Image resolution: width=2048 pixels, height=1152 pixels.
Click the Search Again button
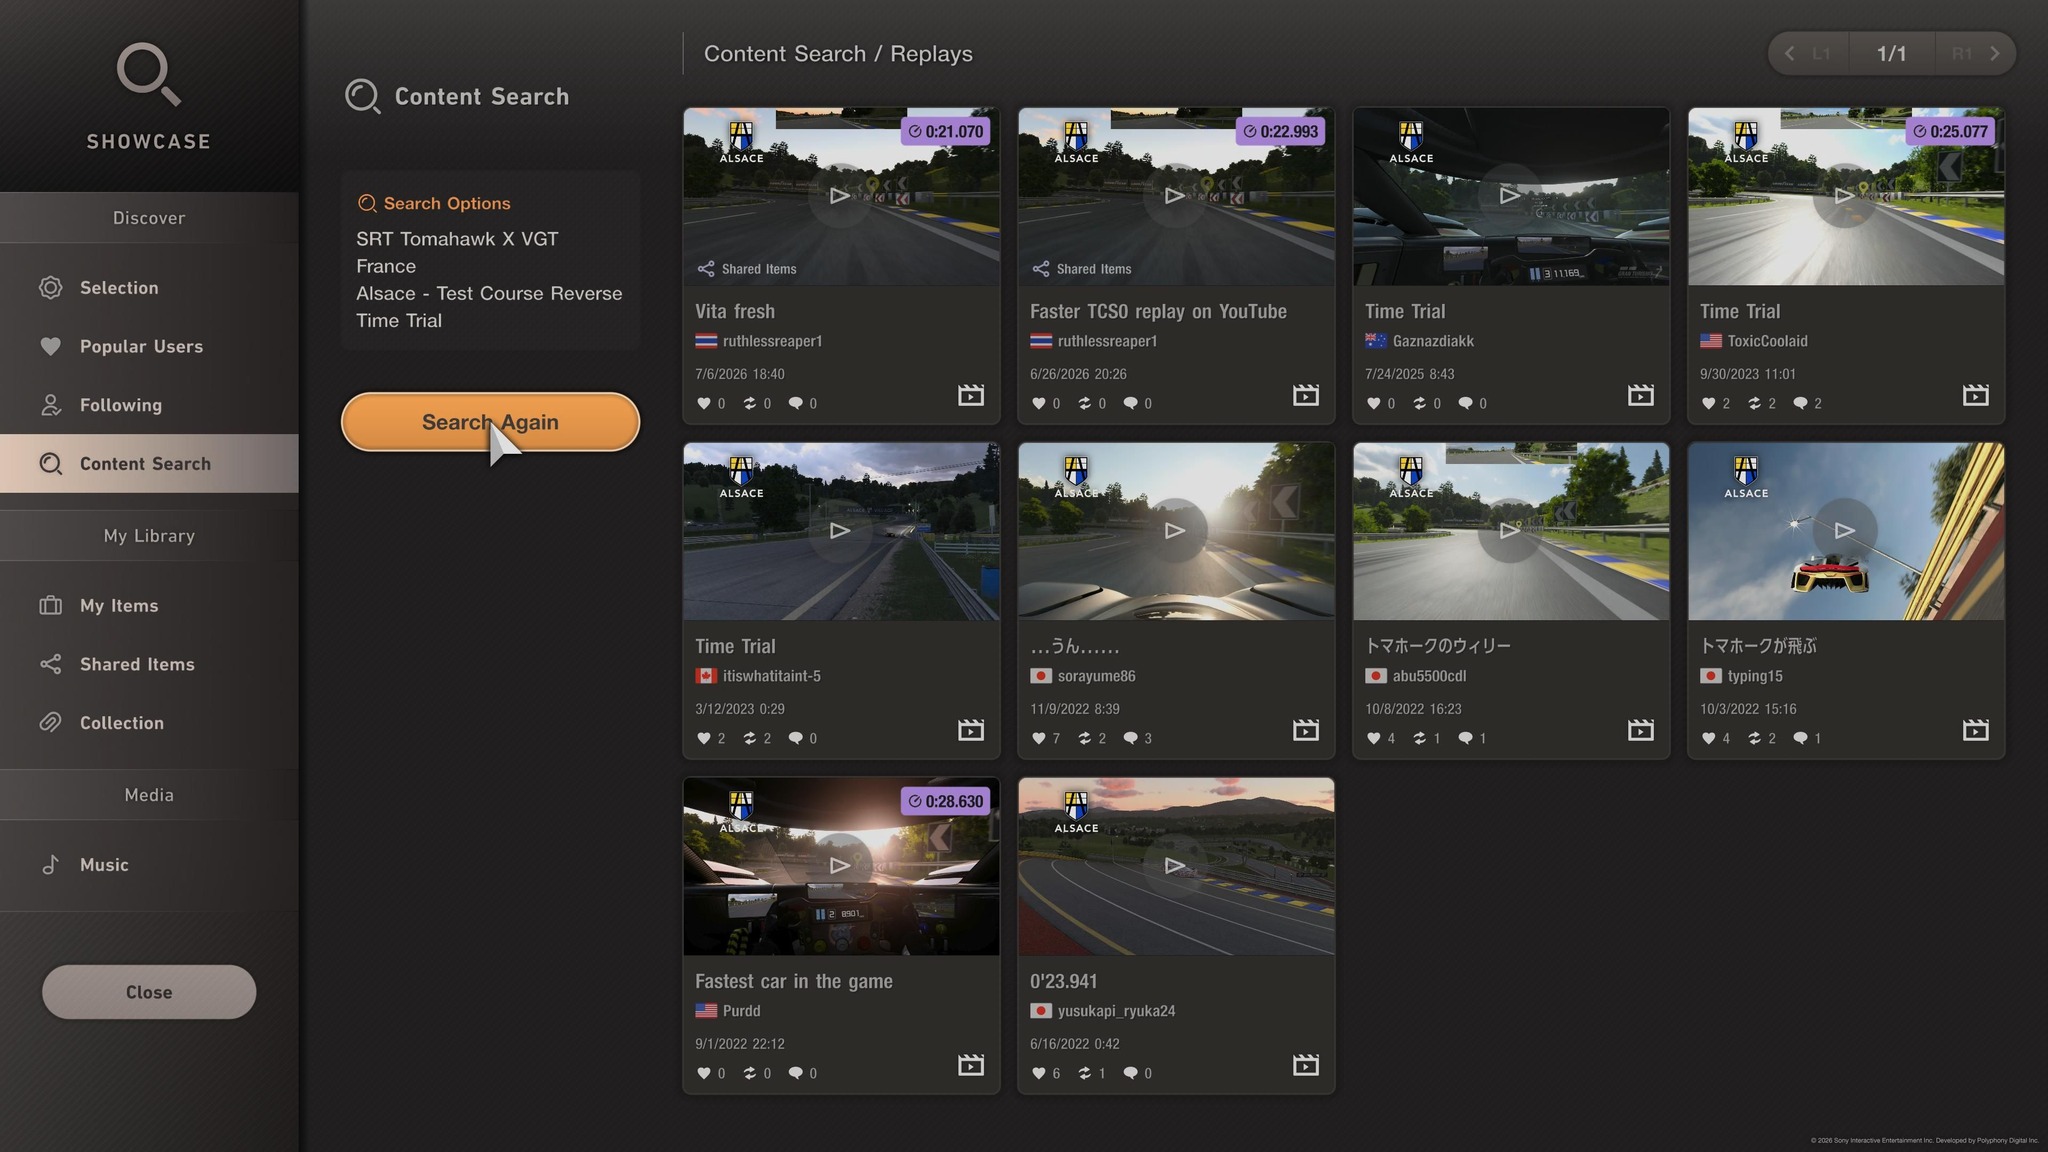click(490, 422)
